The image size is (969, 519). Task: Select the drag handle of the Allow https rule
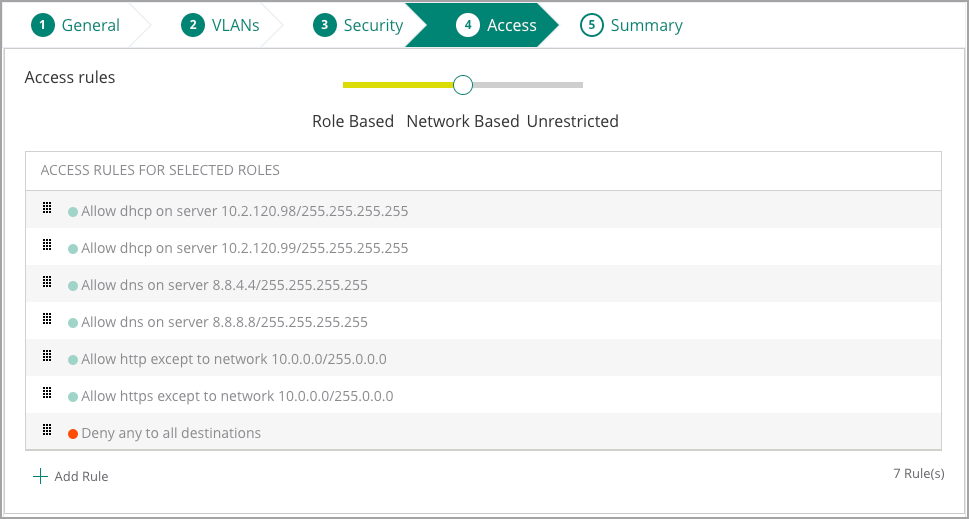tap(46, 392)
